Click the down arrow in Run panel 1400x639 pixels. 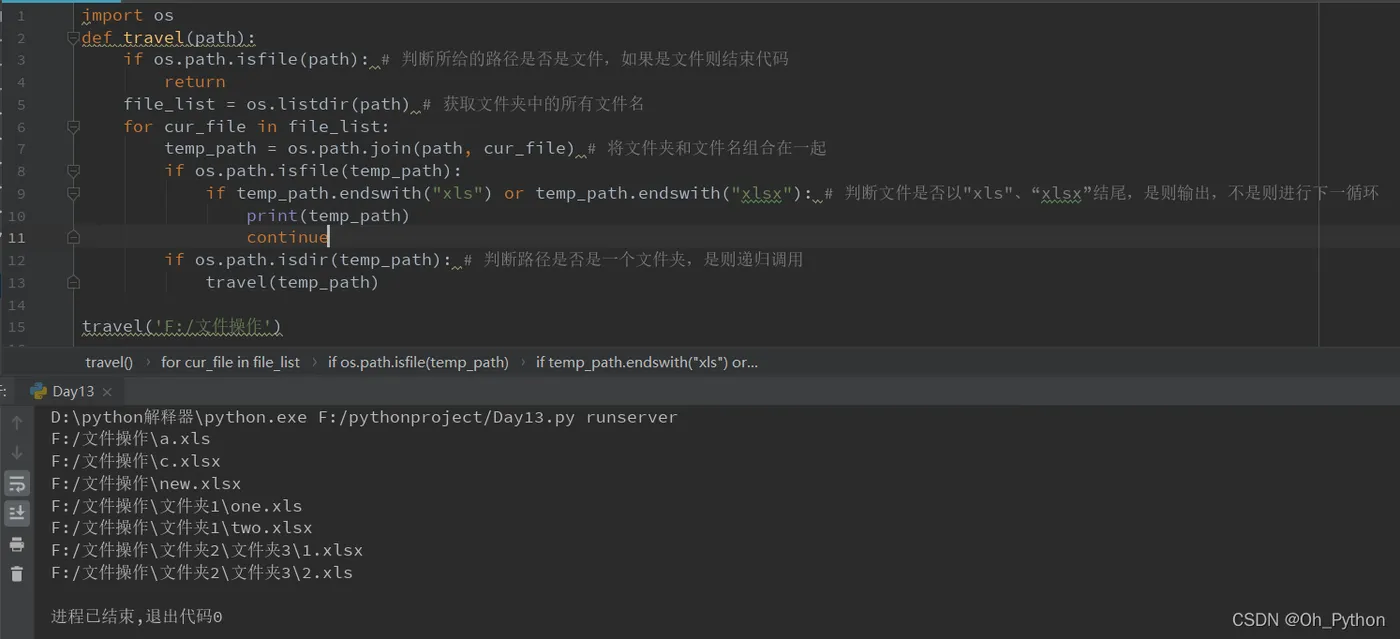tap(17, 453)
